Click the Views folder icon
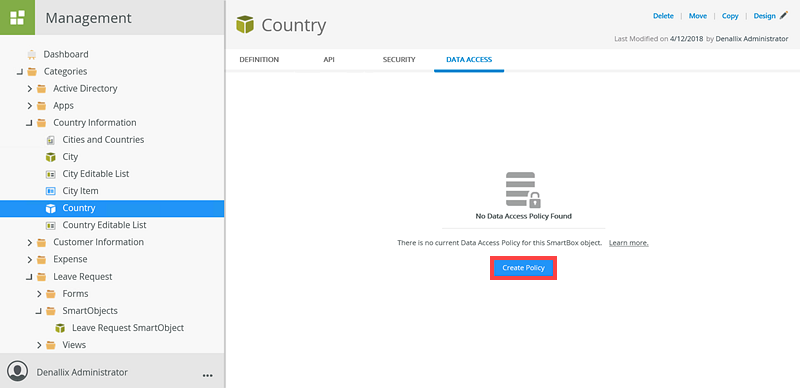Image resolution: width=800 pixels, height=388 pixels. (51, 345)
